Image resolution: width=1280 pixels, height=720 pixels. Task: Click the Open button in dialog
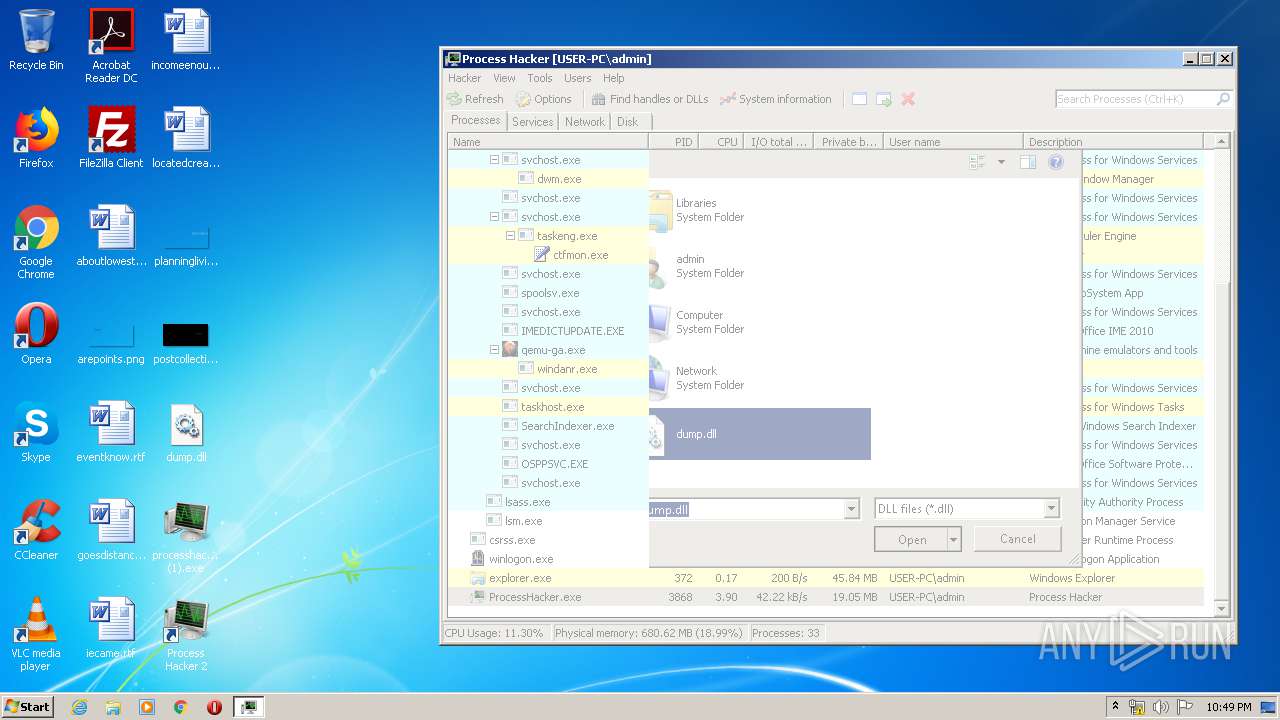point(911,540)
